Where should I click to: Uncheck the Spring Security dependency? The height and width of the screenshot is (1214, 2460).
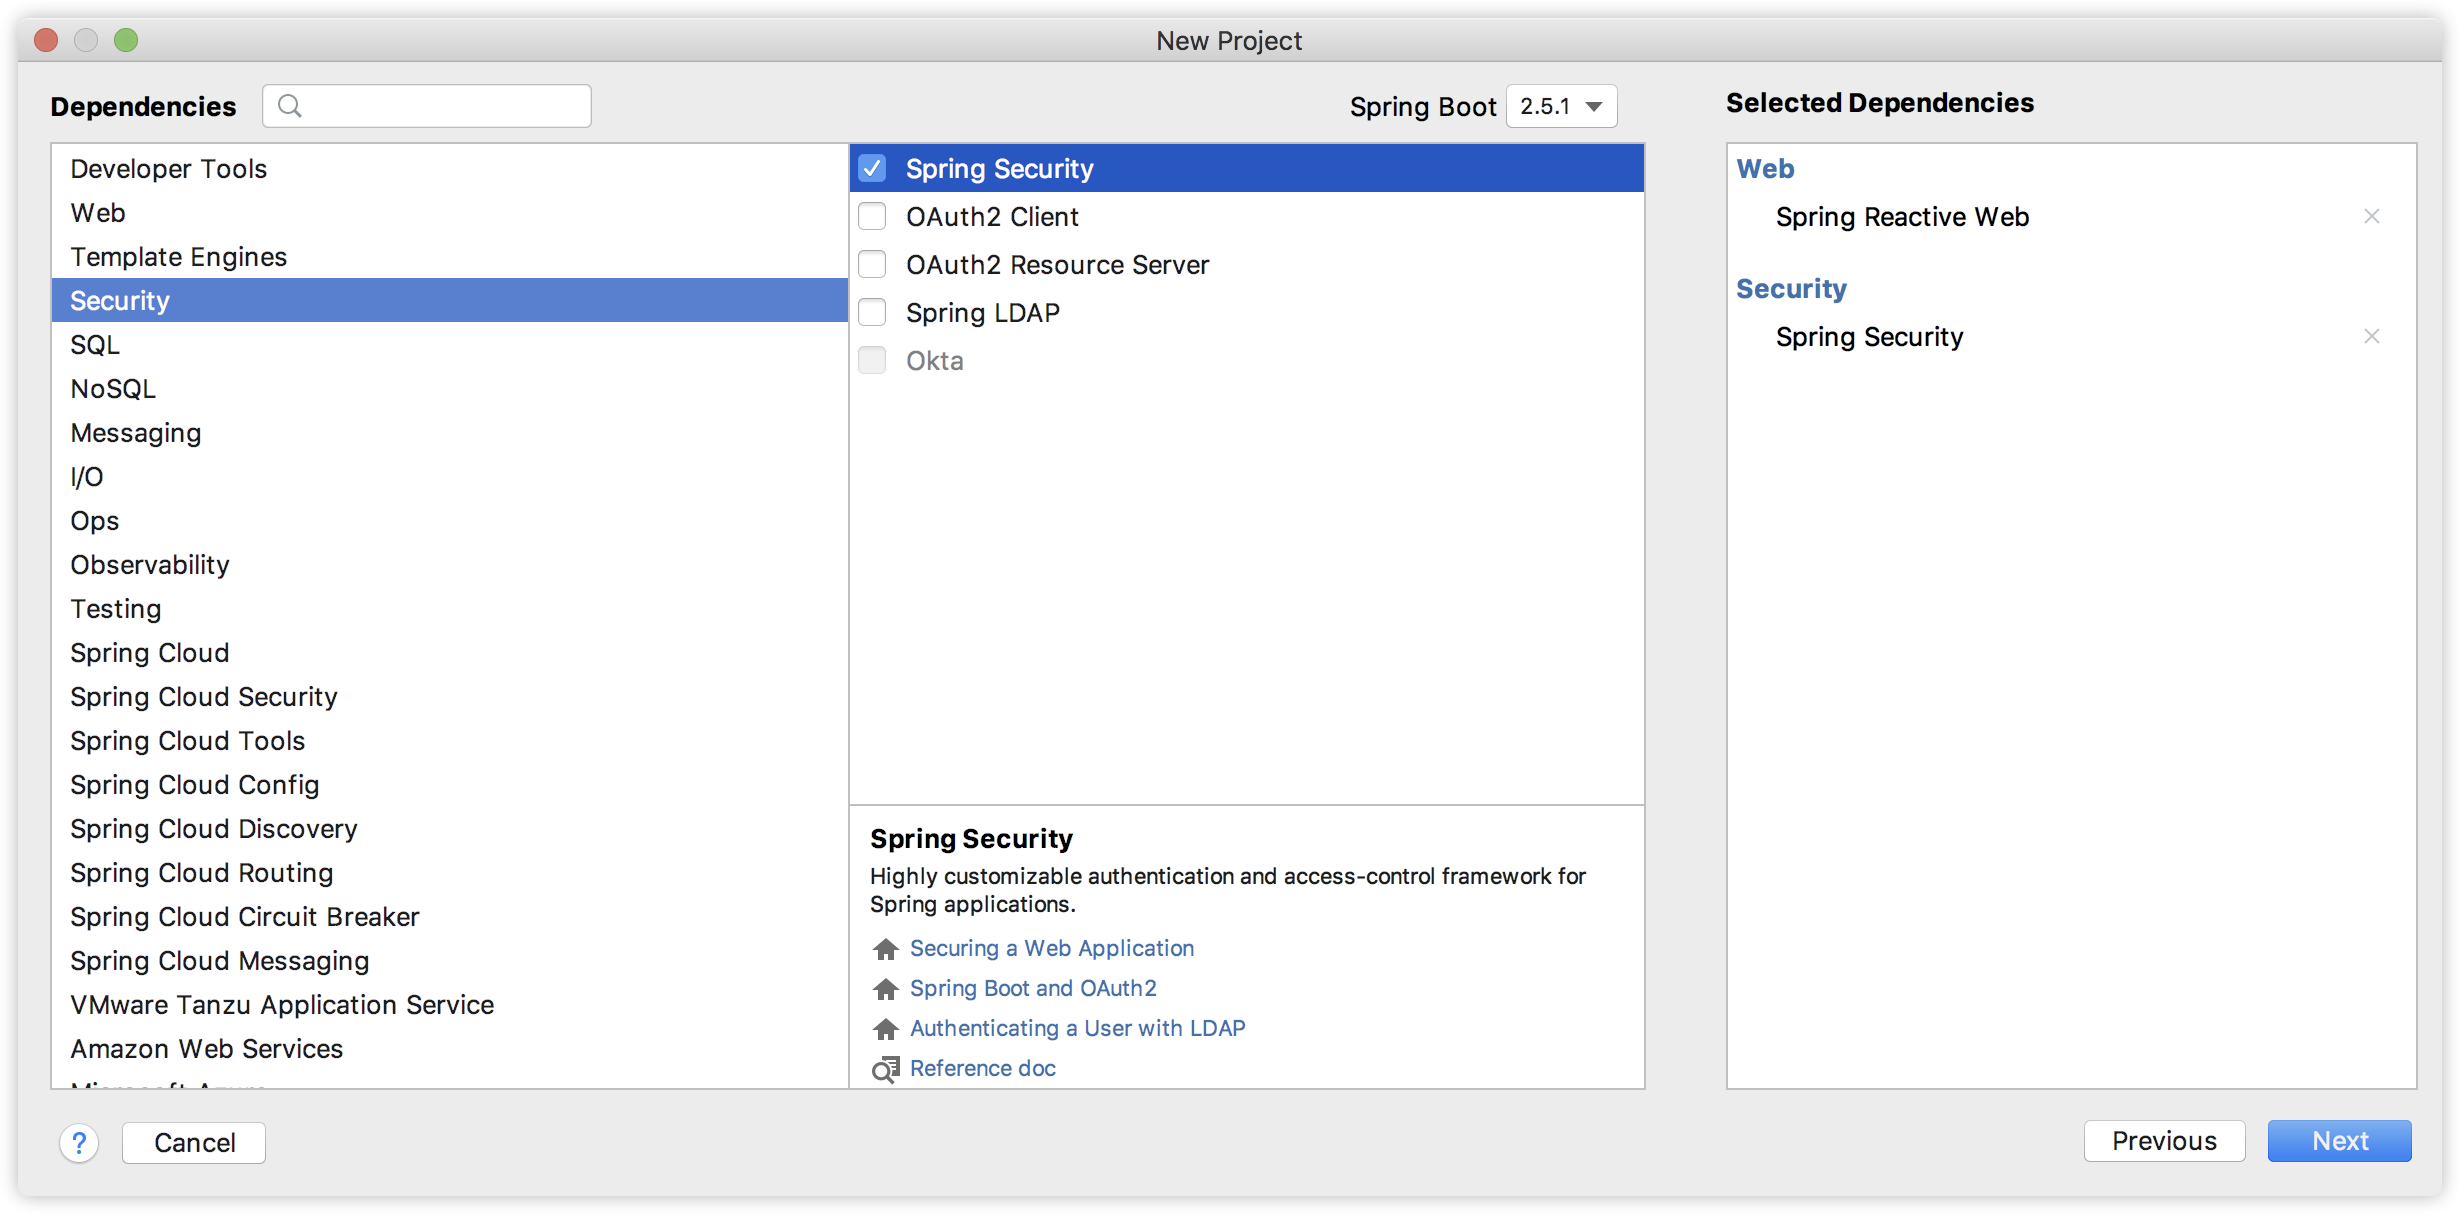(x=872, y=168)
